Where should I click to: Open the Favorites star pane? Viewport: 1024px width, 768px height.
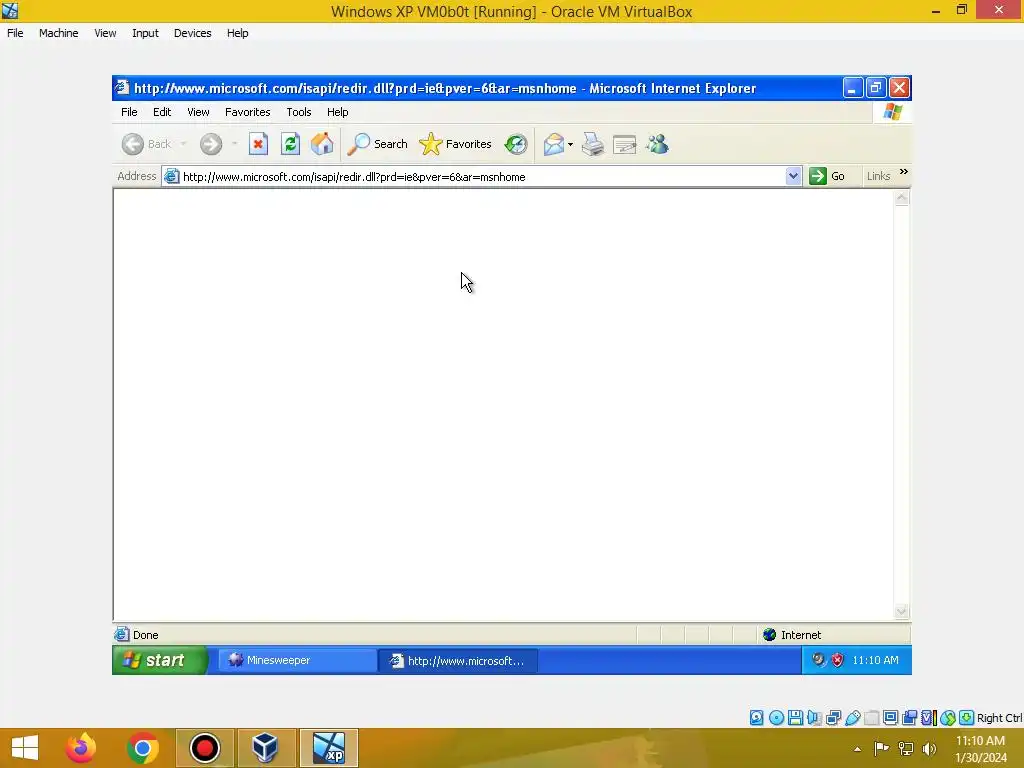[x=455, y=144]
